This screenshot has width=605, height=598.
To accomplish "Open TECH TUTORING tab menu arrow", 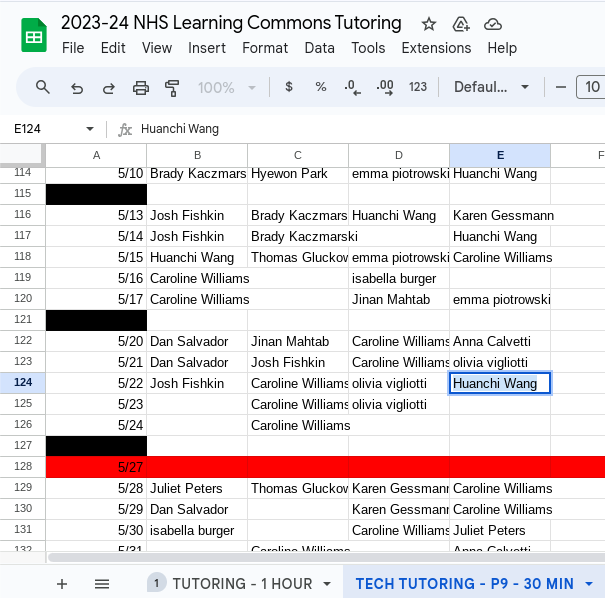I will [x=589, y=584].
